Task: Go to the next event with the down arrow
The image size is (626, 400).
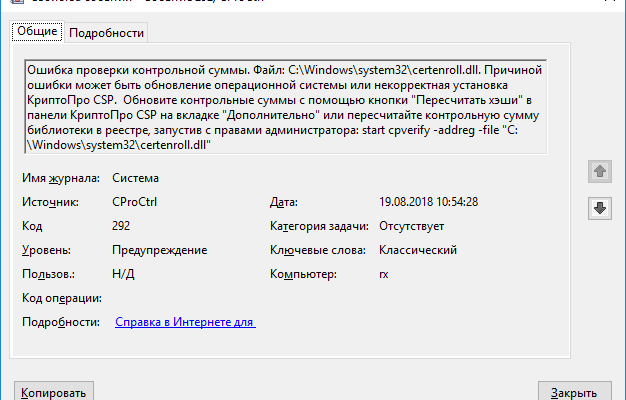Action: pyautogui.click(x=600, y=208)
